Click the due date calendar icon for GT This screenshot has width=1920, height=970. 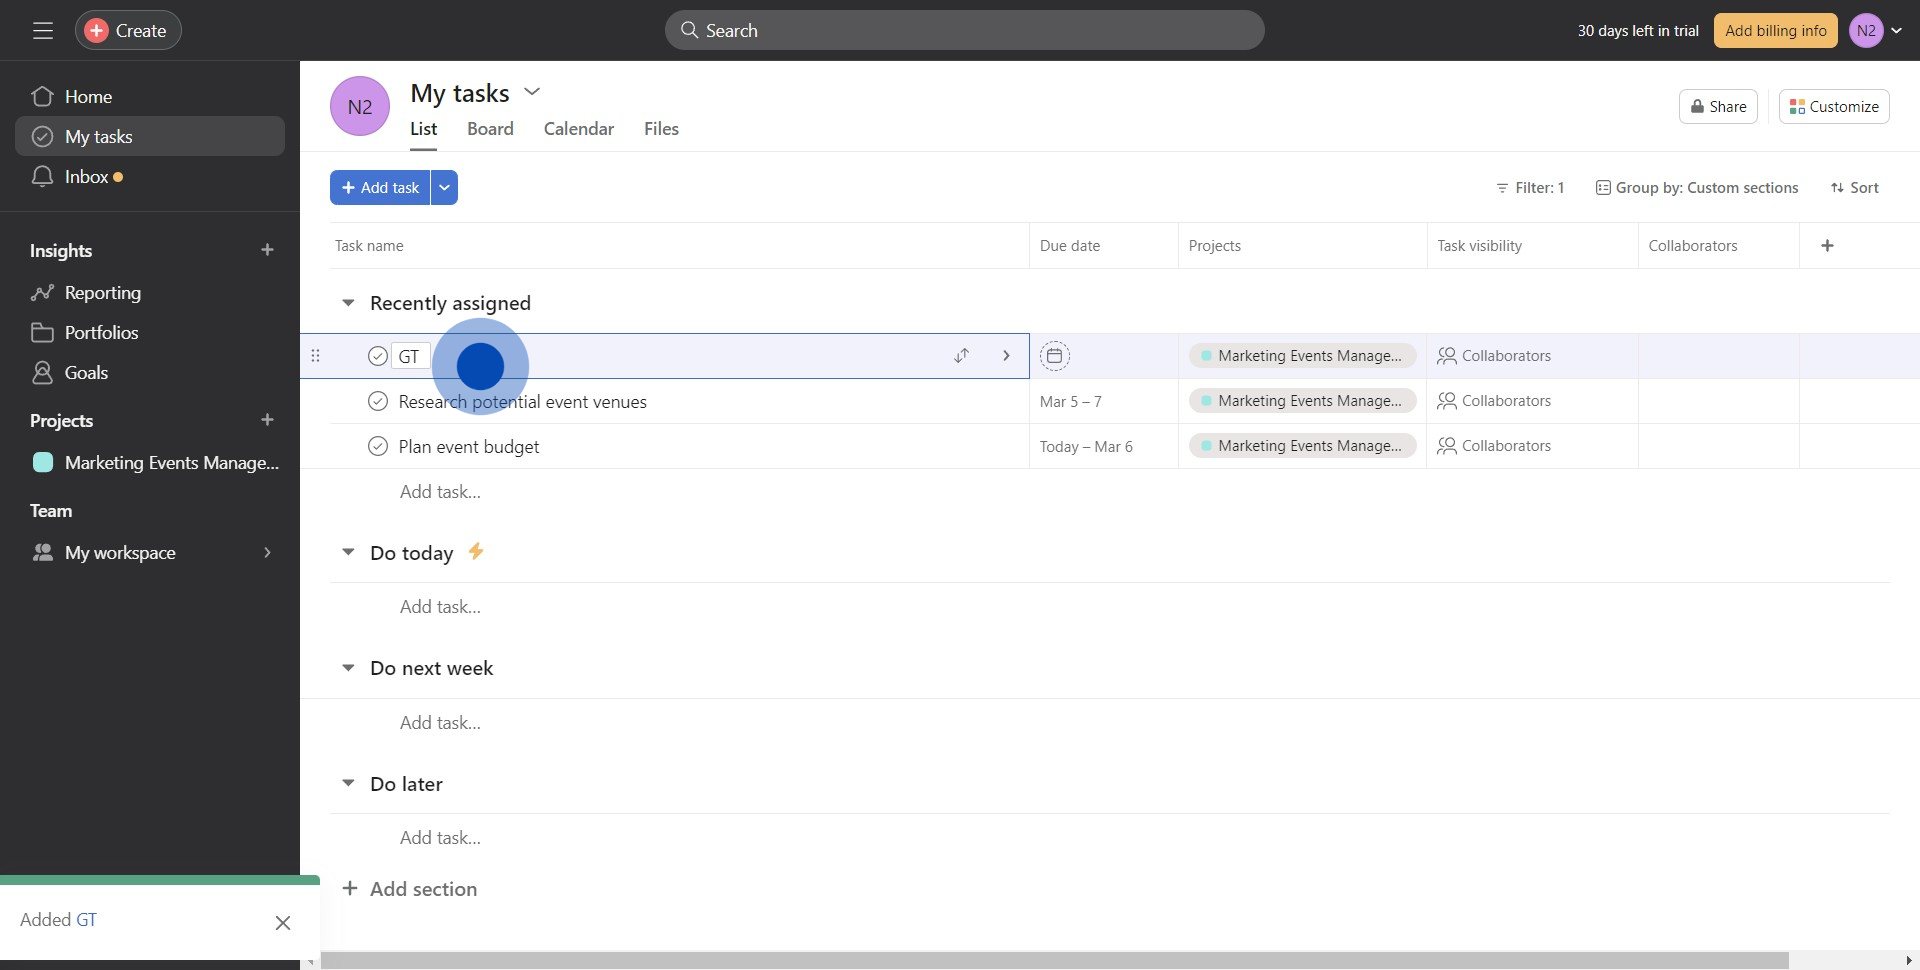tap(1054, 356)
